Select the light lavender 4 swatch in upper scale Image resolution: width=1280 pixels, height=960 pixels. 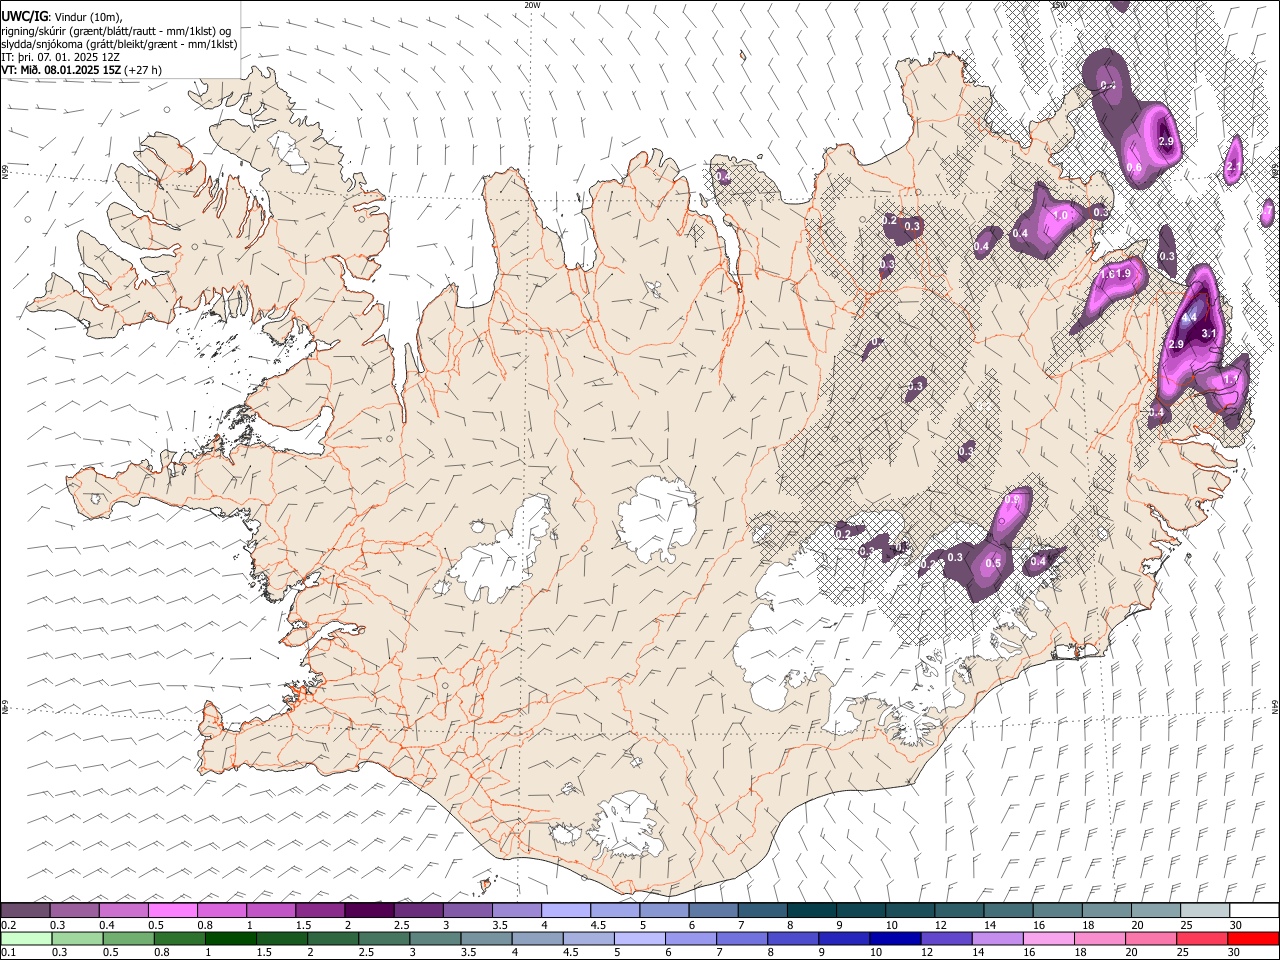566,910
